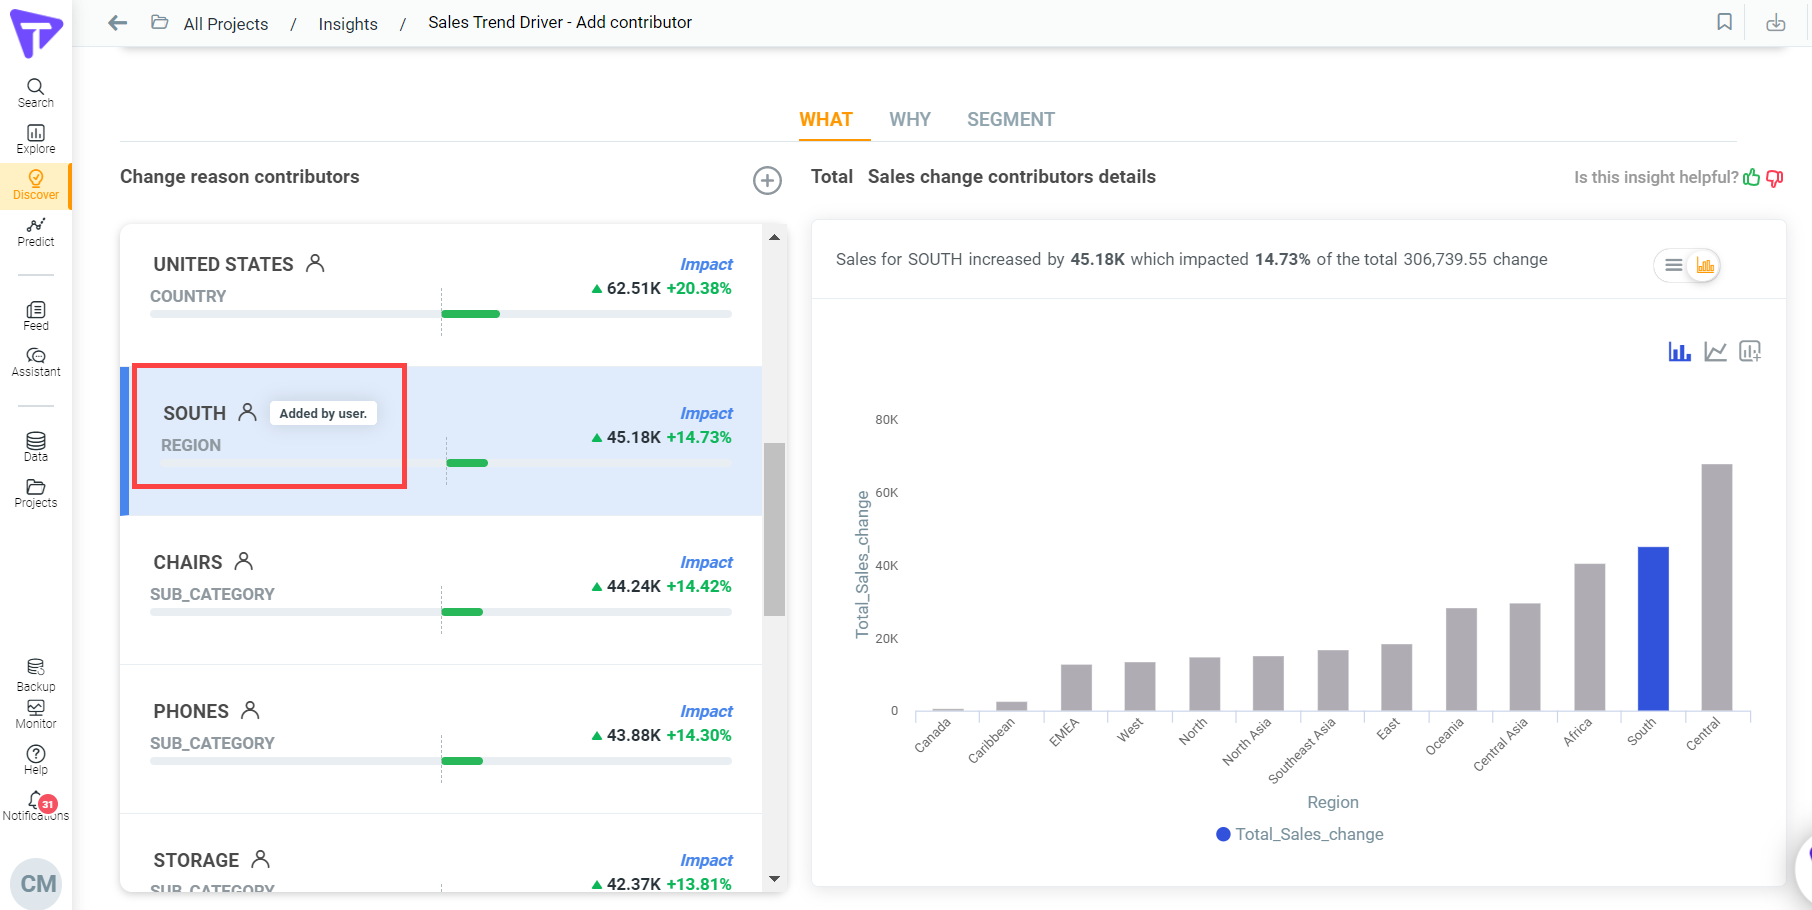The image size is (1812, 910).
Task: Give thumbs down feedback
Action: [1775, 178]
